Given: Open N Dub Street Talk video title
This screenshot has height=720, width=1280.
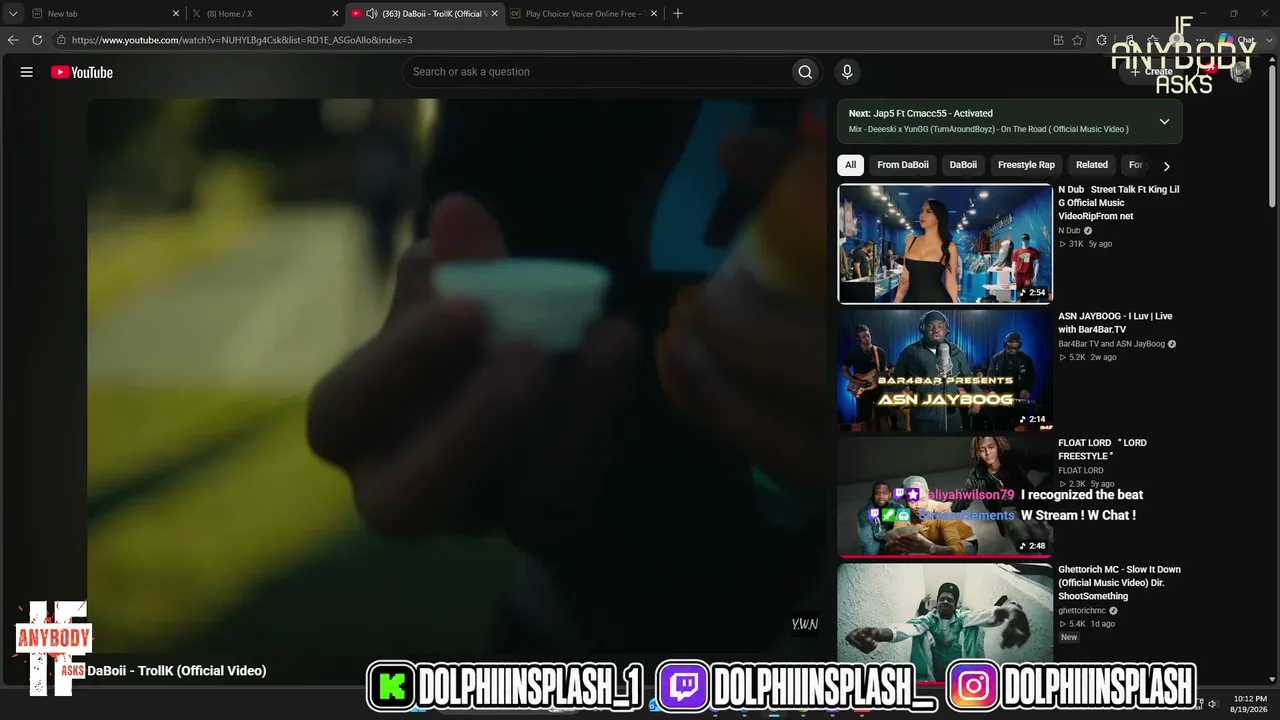Looking at the screenshot, I should [x=1119, y=203].
